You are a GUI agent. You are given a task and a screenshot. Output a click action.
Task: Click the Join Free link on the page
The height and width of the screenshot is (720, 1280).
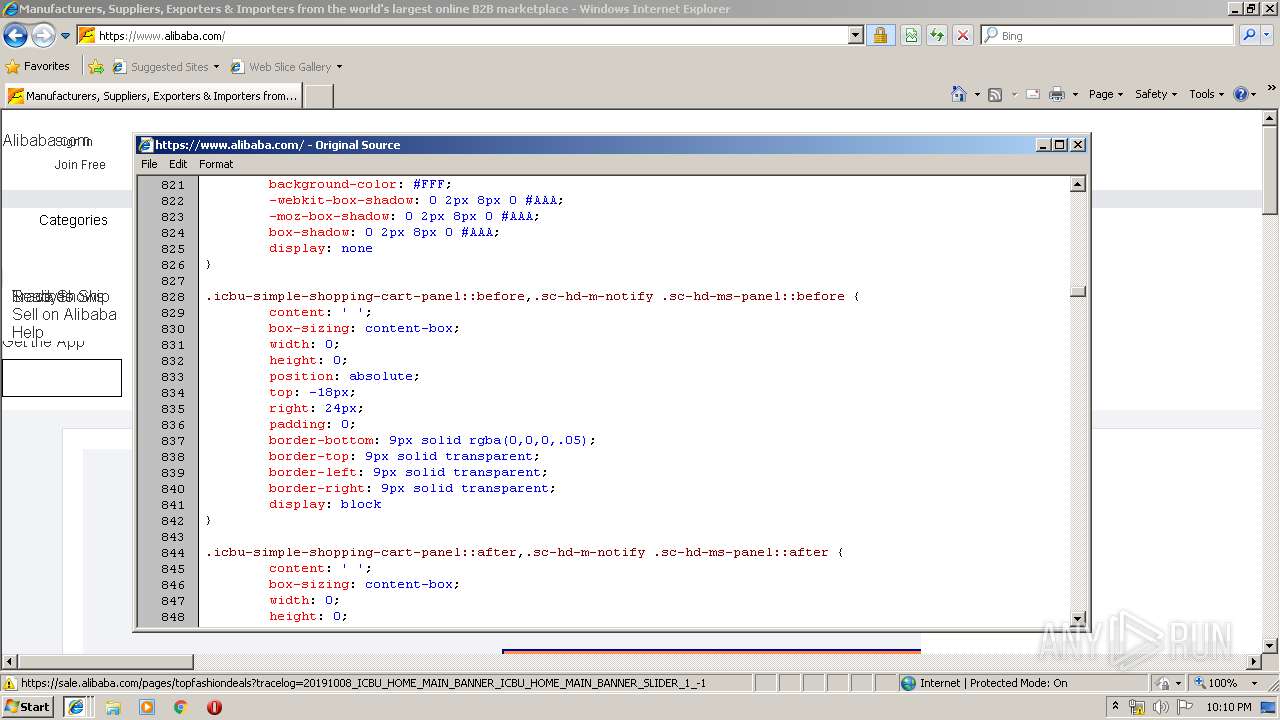point(80,165)
